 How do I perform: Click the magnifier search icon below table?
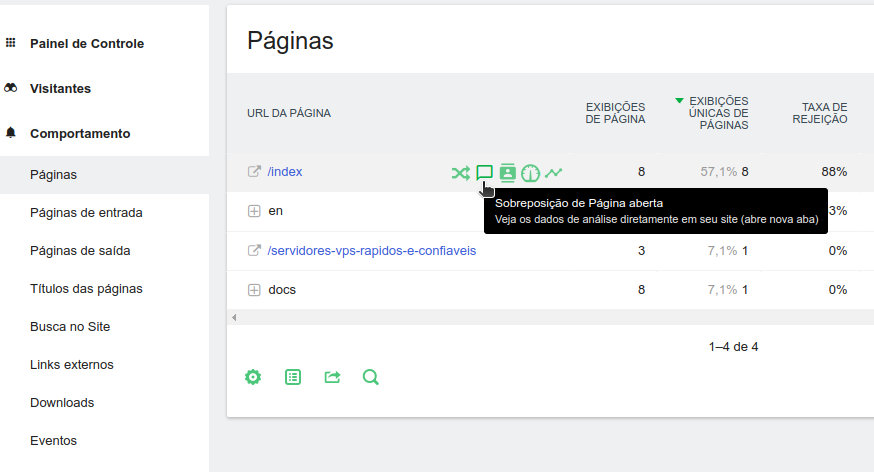point(371,377)
